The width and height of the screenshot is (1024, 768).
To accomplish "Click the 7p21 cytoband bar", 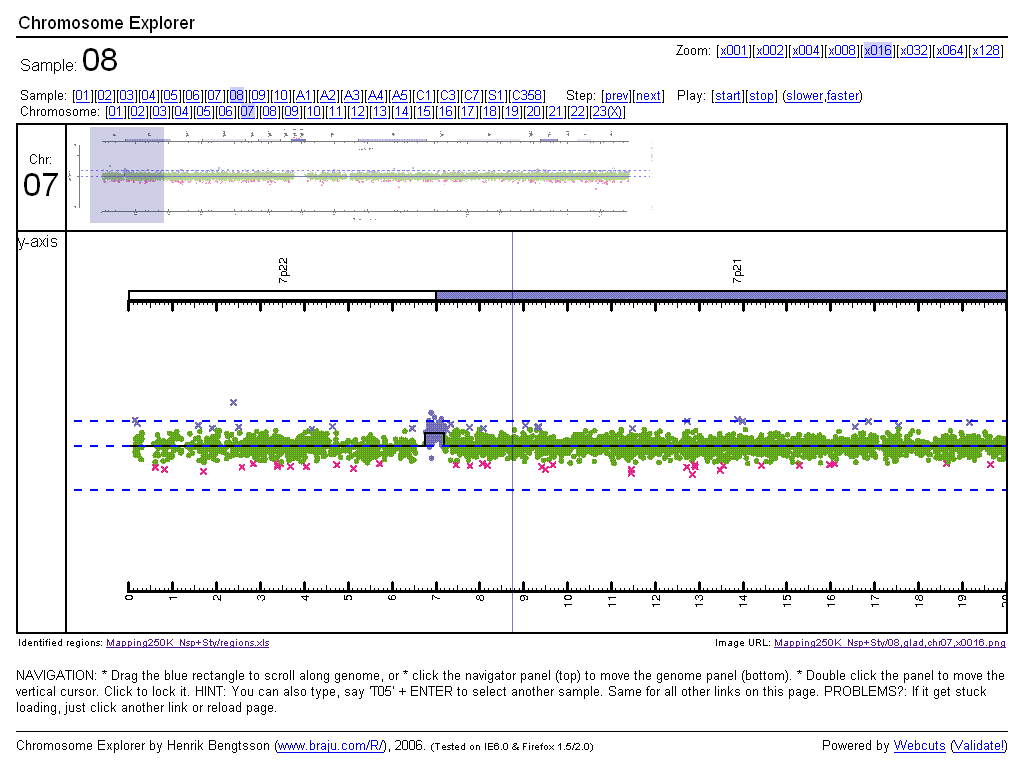I will [x=720, y=295].
